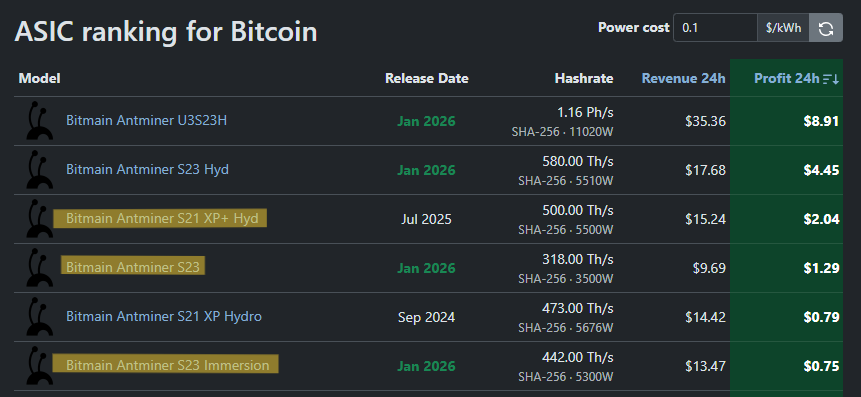Click the $8.91 profit value
The width and height of the screenshot is (861, 397).
click(x=821, y=121)
